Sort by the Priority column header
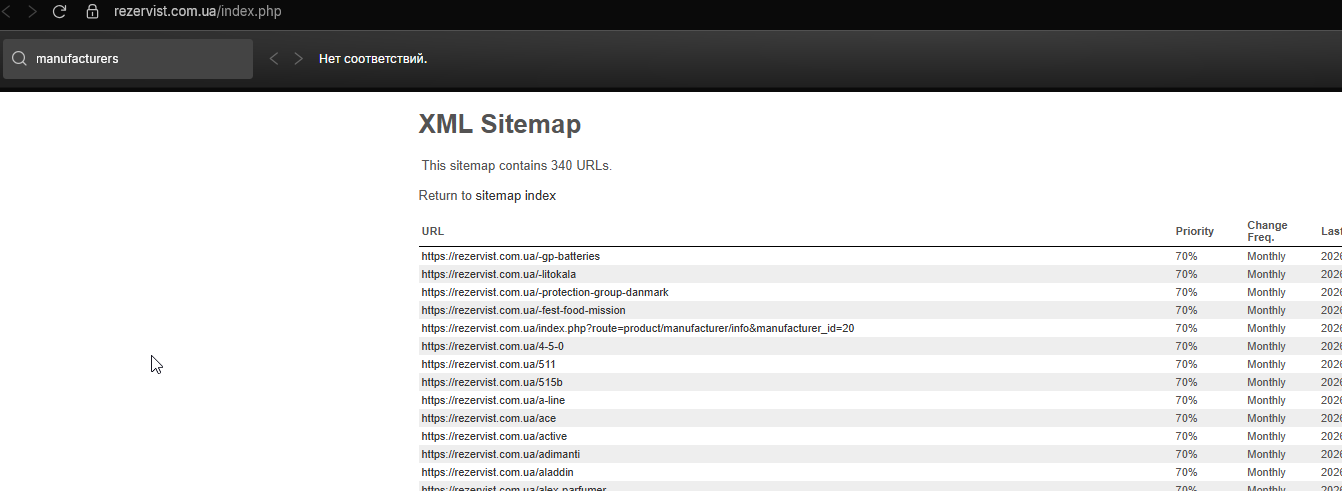 click(x=1194, y=232)
